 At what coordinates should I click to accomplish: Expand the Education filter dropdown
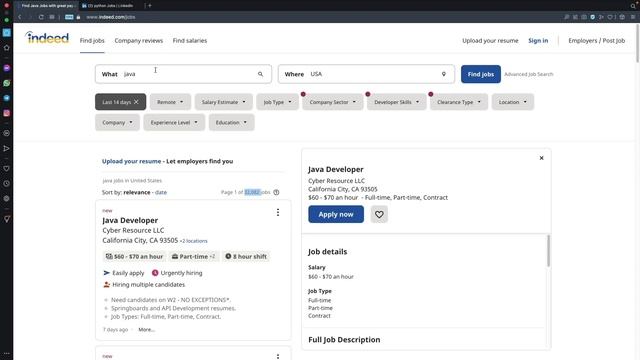point(231,122)
